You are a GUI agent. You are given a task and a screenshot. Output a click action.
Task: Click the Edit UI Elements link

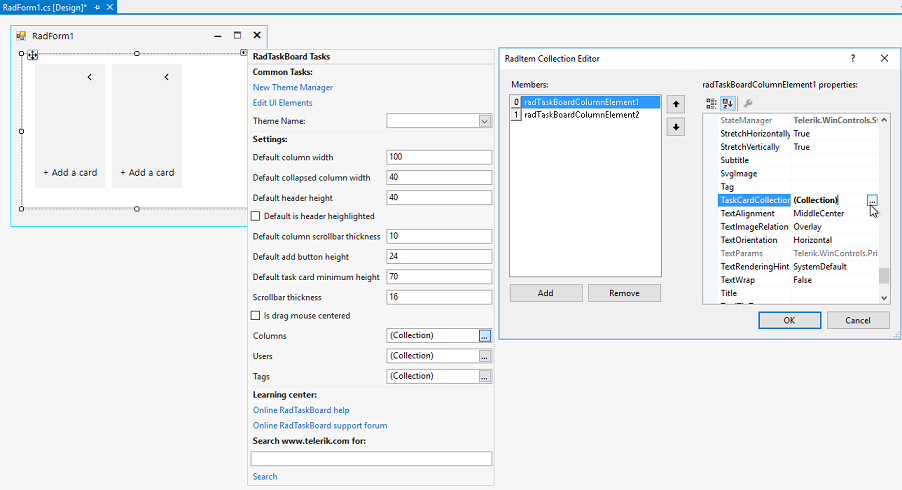[x=282, y=103]
